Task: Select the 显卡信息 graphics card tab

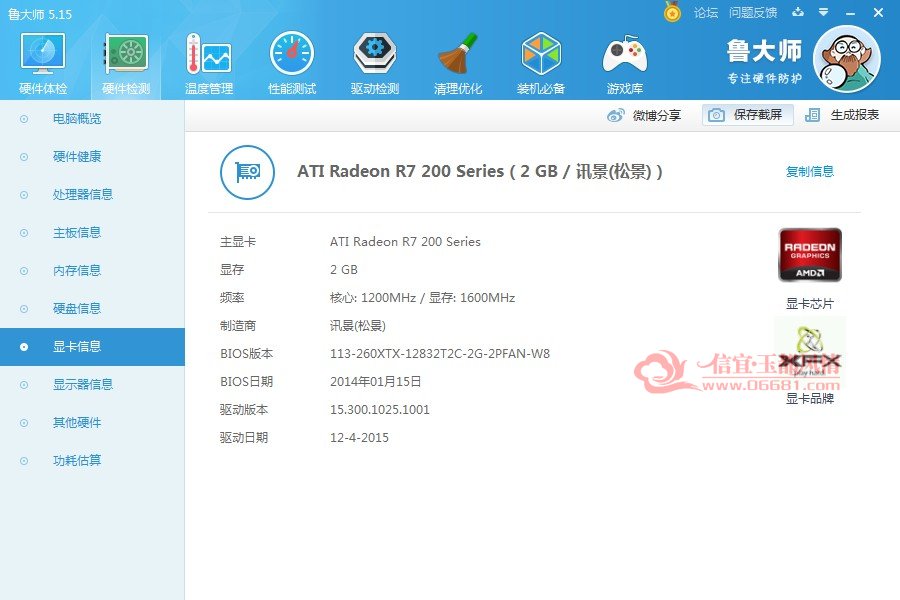Action: tap(92, 347)
